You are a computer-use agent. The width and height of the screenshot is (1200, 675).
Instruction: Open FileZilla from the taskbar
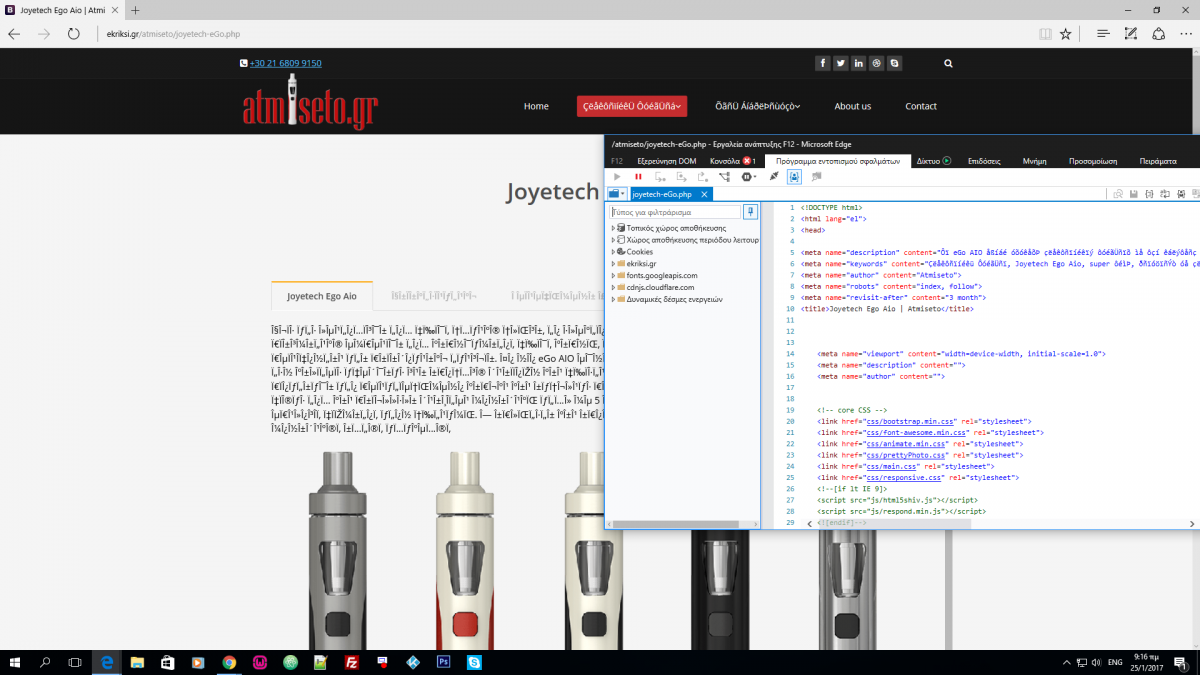(x=351, y=662)
